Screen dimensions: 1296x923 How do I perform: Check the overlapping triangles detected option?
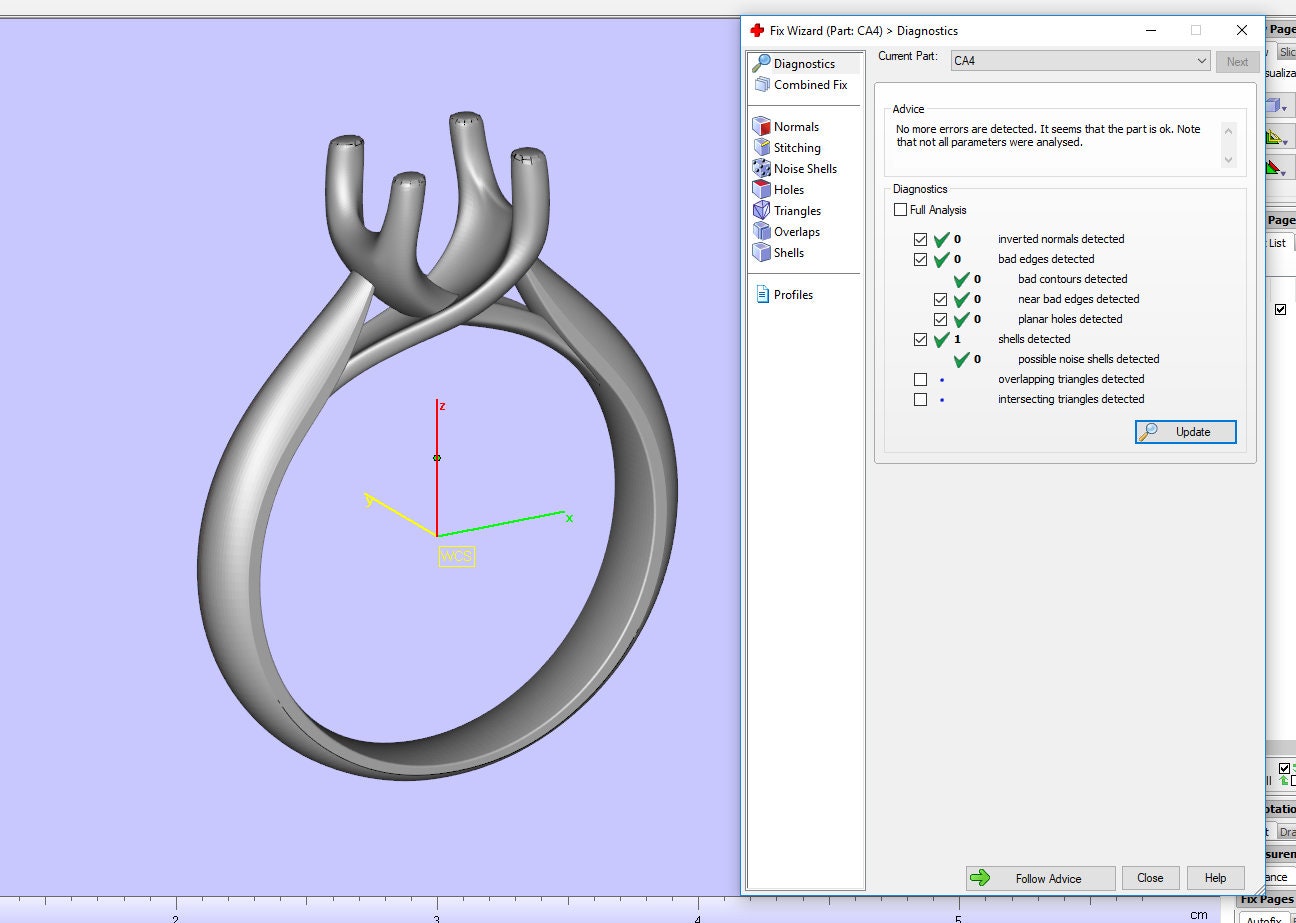(x=920, y=379)
